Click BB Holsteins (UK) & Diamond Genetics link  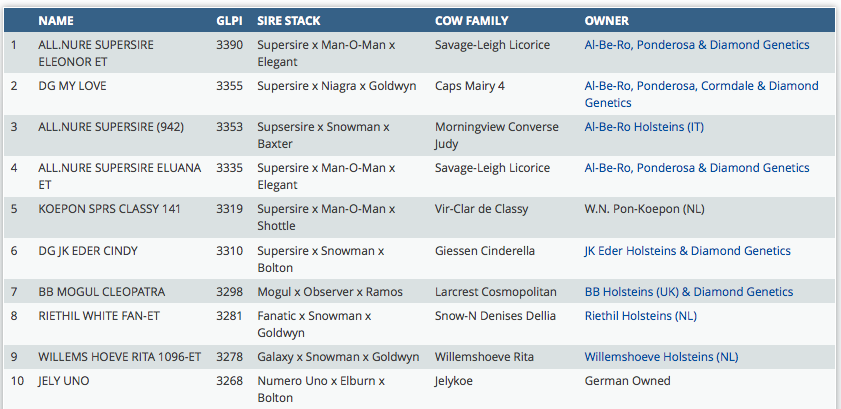(x=688, y=292)
